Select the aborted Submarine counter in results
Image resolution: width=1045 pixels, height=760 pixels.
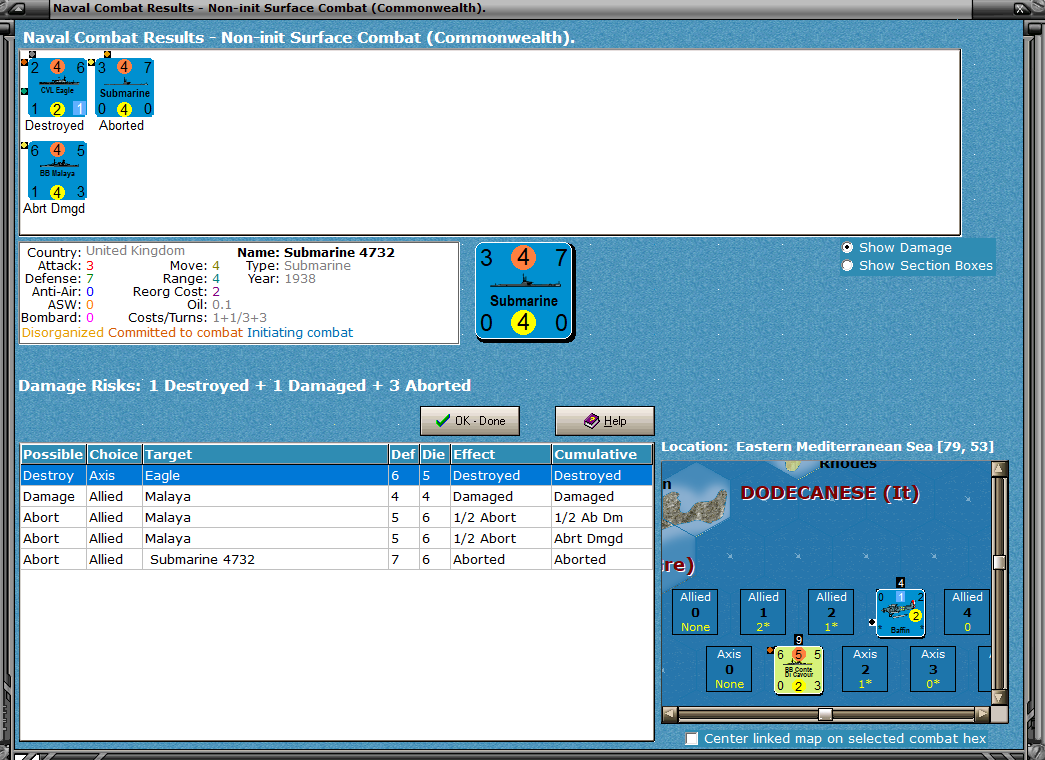tap(125, 87)
